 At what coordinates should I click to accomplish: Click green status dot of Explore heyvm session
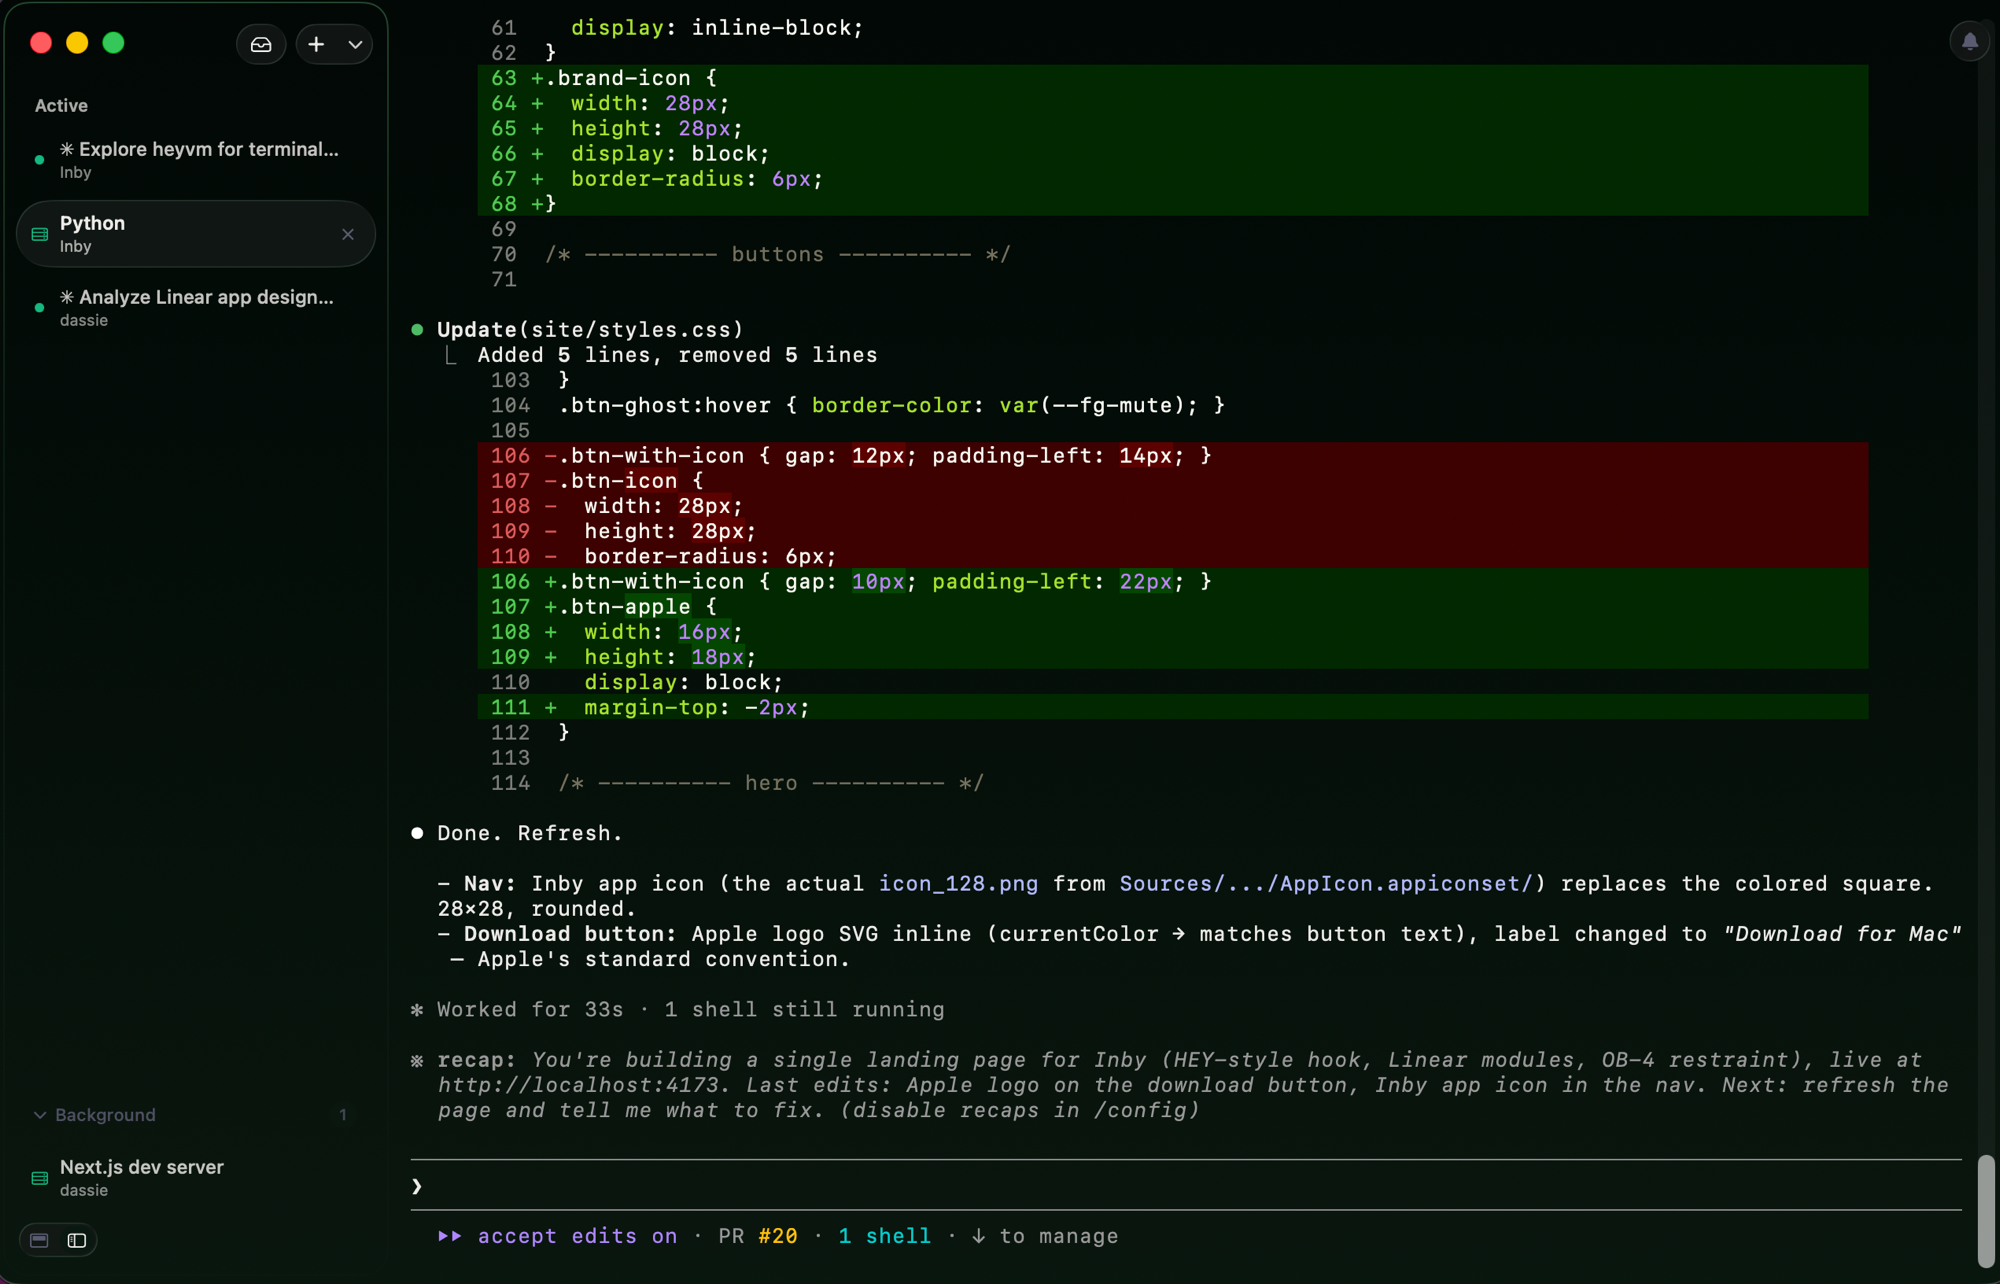coord(40,160)
